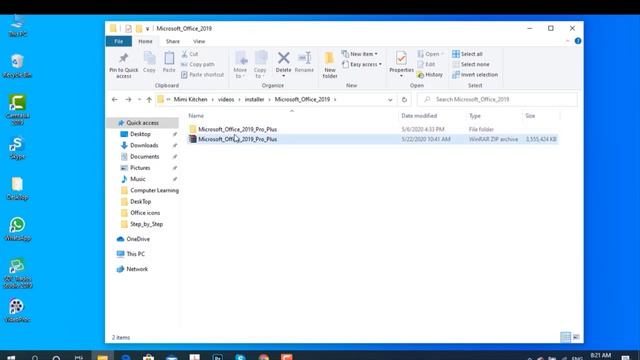This screenshot has width=640, height=360.
Task: Click Select all
Action: pos(467,54)
